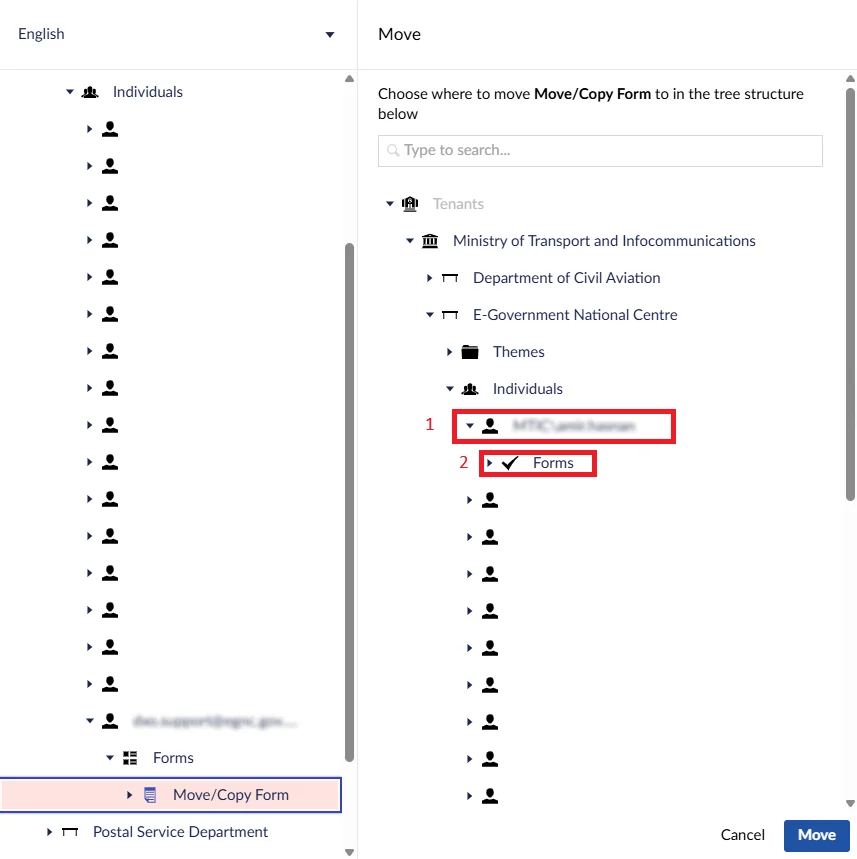Select Move/Copy Form in left tree
Viewport: 857px width, 859px height.
click(231, 795)
